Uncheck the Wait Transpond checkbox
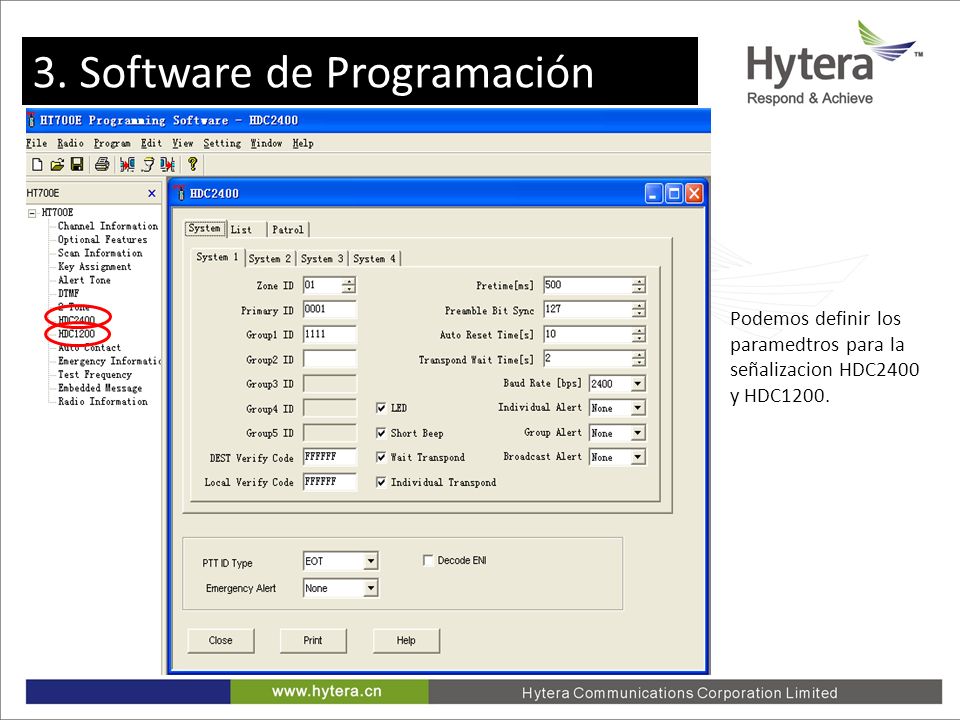This screenshot has width=960, height=720. tap(381, 457)
